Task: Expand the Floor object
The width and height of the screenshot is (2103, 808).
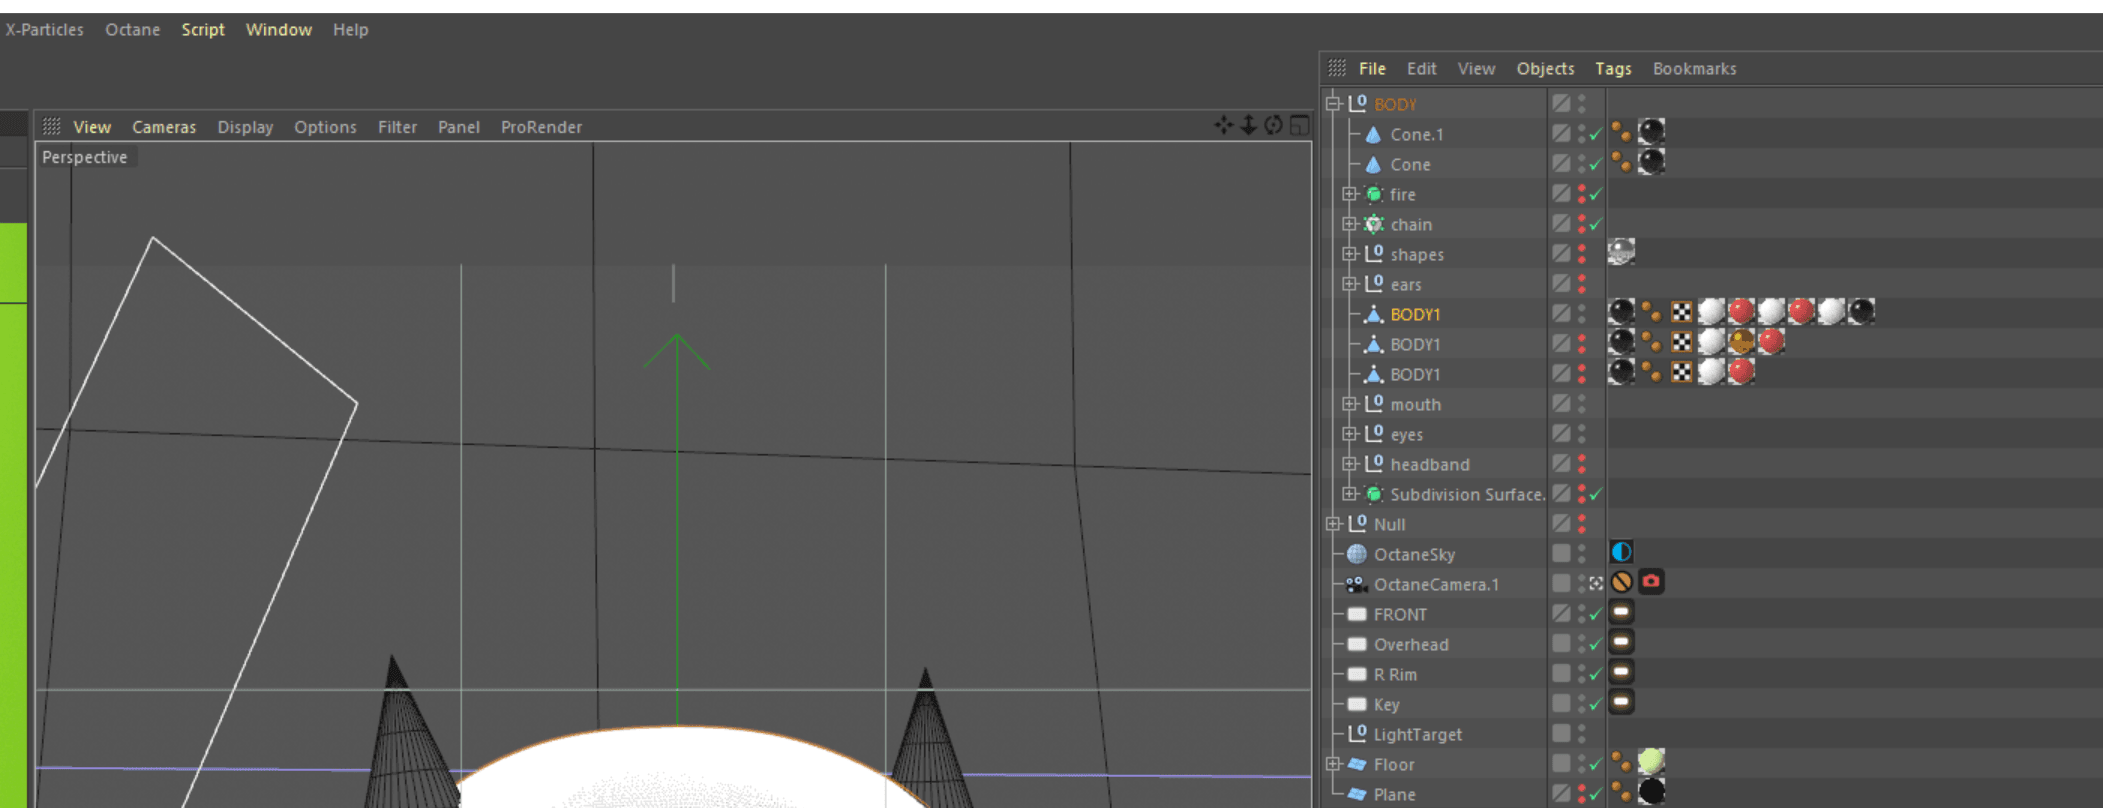Action: (x=1333, y=764)
